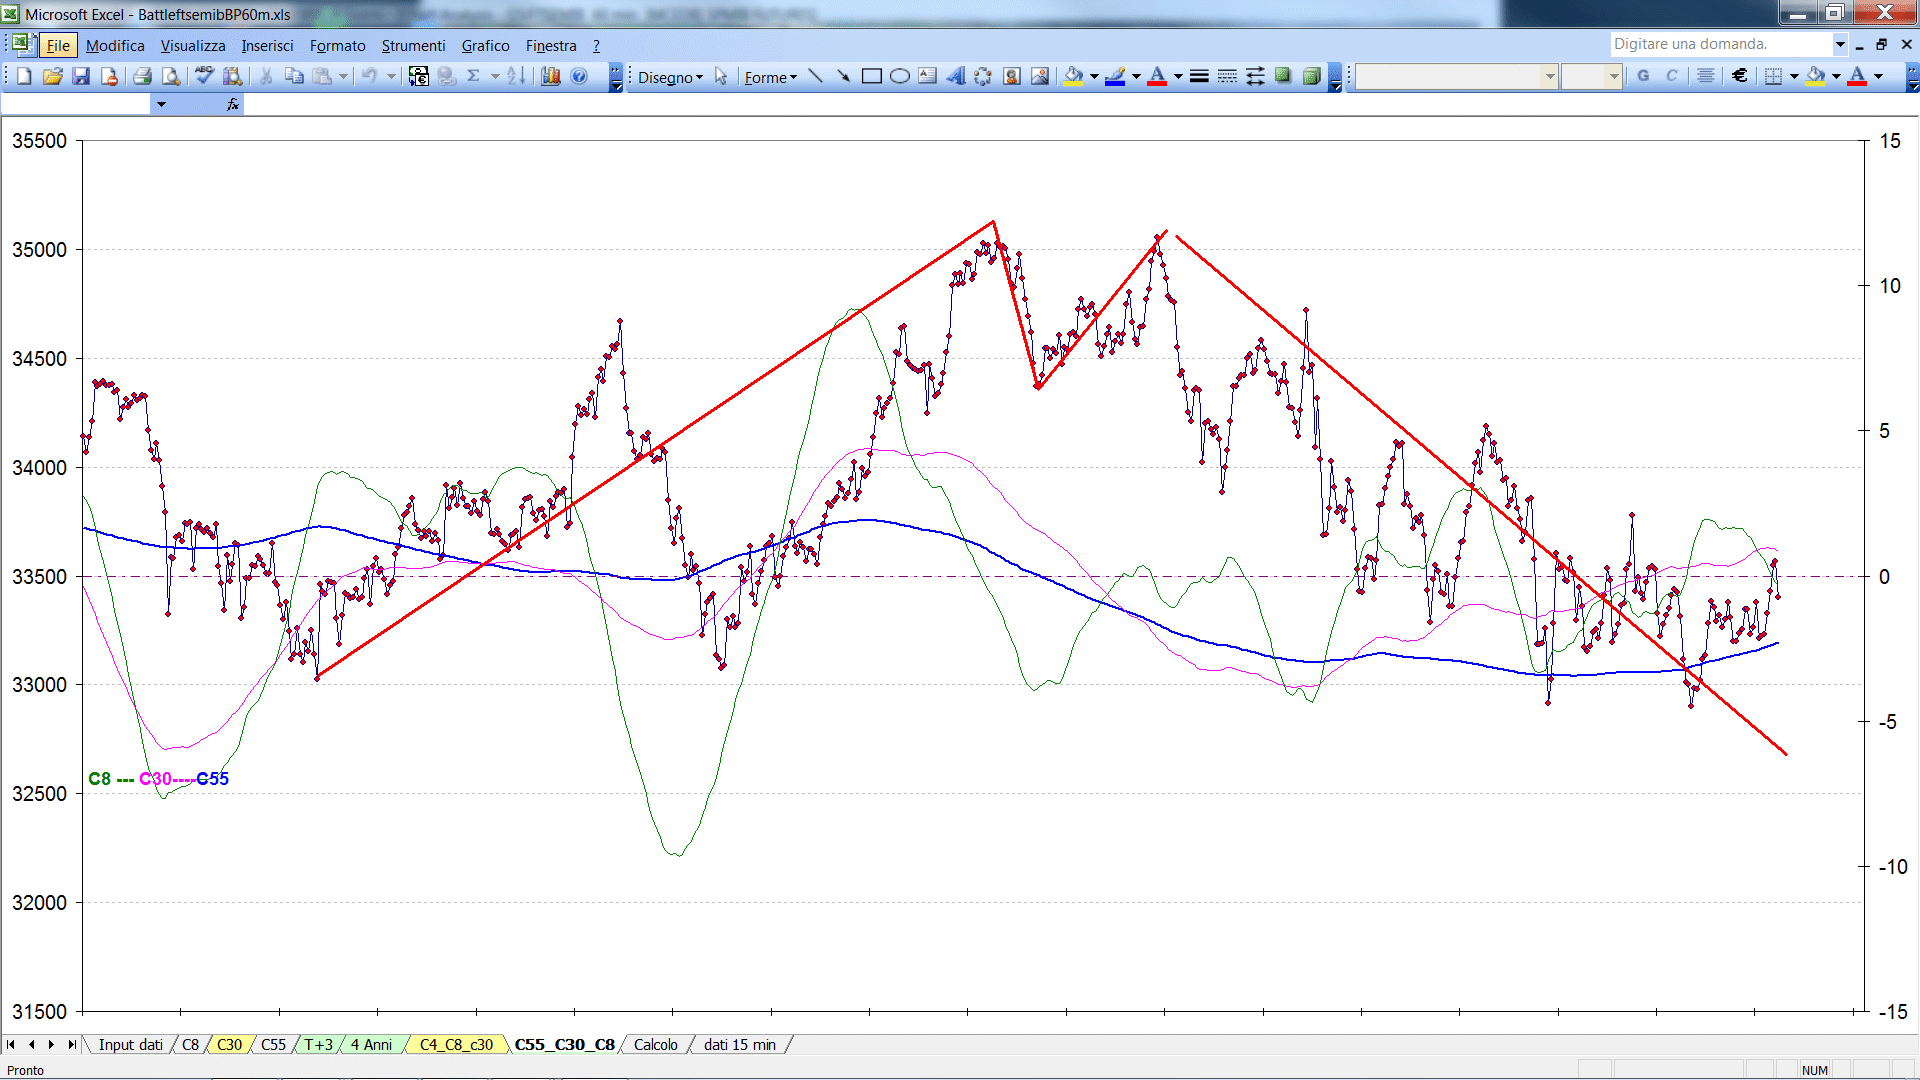
Task: Switch to the 'C4_C8_c30' sheet tab
Action: 456,1044
